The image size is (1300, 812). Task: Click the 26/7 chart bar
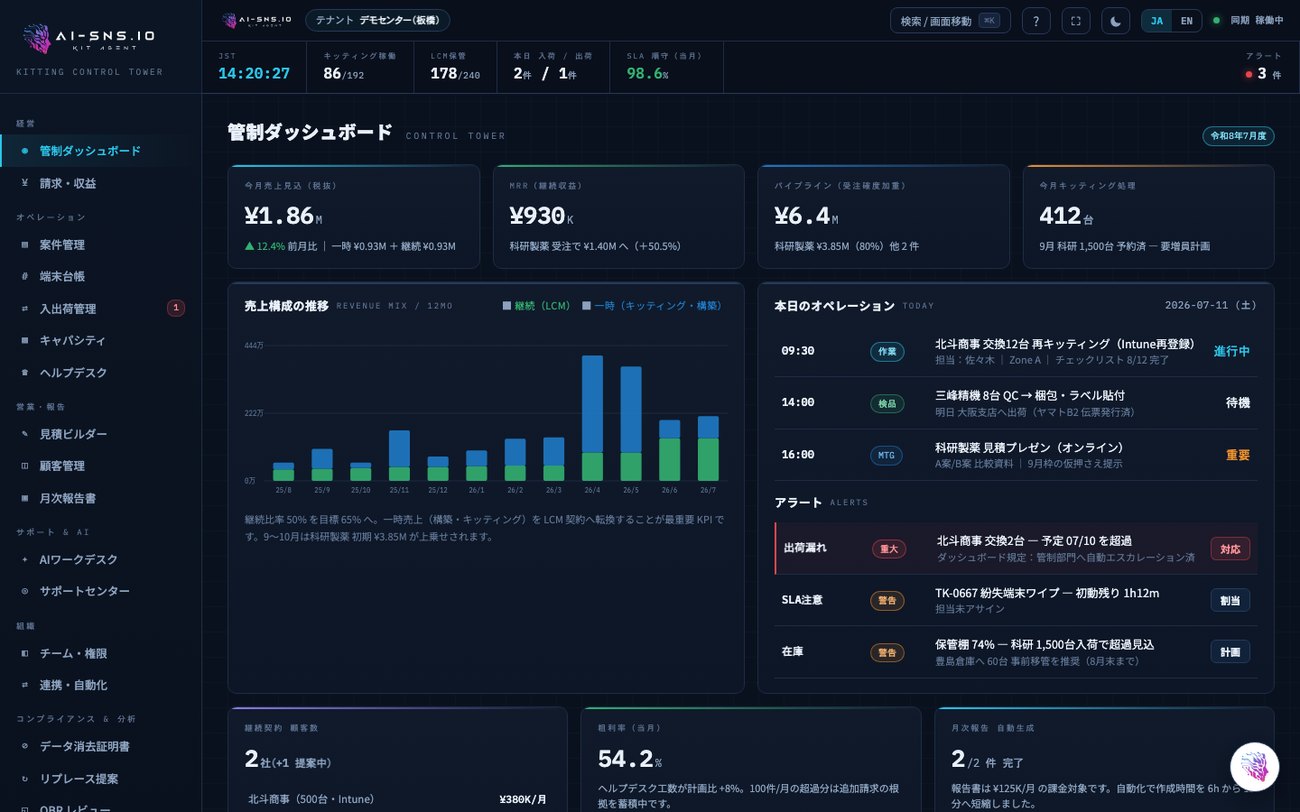708,448
